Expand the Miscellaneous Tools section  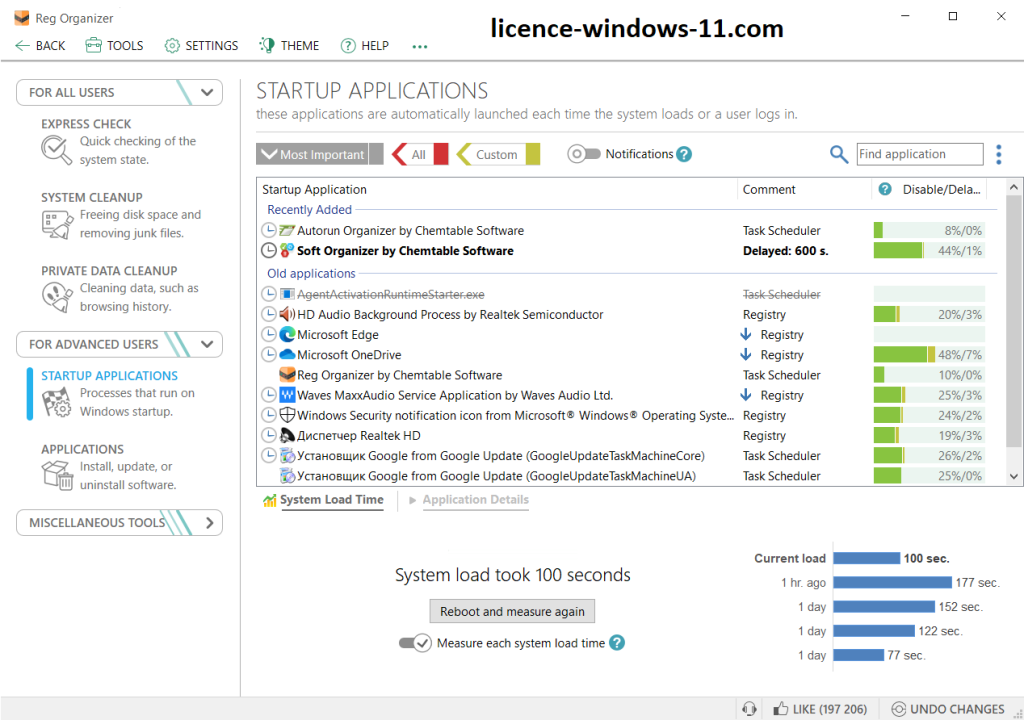tap(209, 522)
